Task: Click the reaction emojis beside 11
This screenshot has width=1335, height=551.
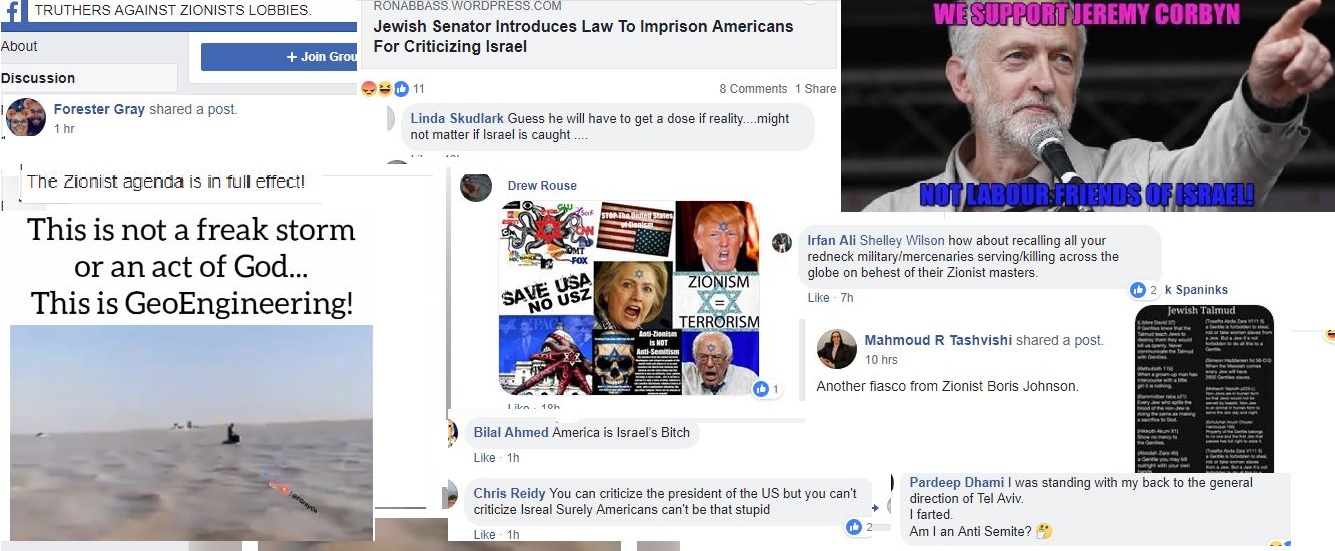Action: point(385,88)
